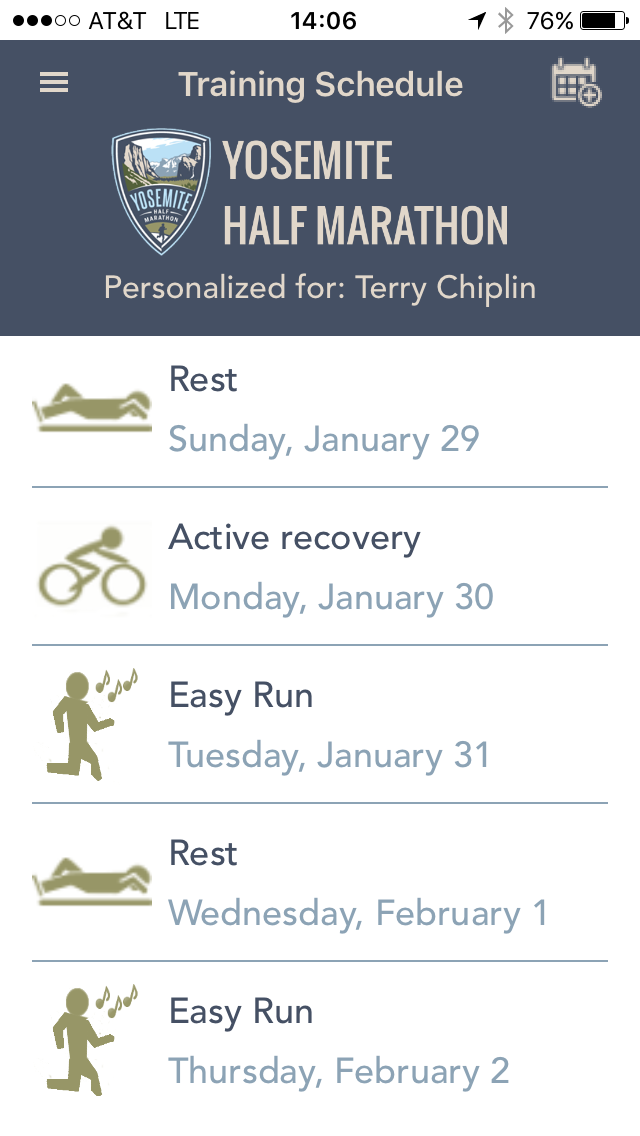Tap the runner icon for Thursday's Easy Run
Viewport: 640px width, 1136px height.
click(92, 1040)
